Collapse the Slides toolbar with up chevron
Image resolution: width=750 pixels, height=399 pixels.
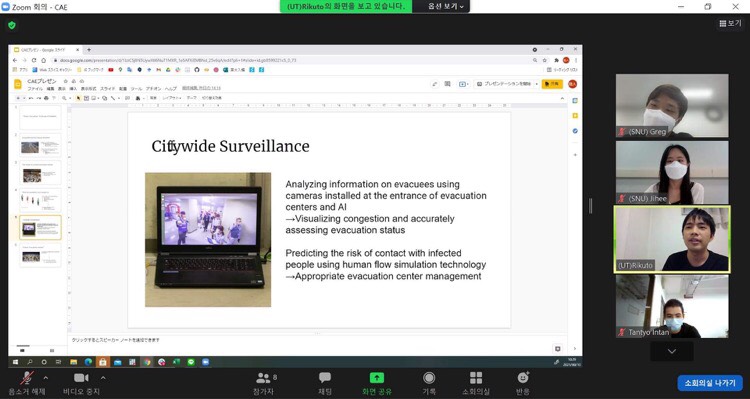tap(562, 98)
